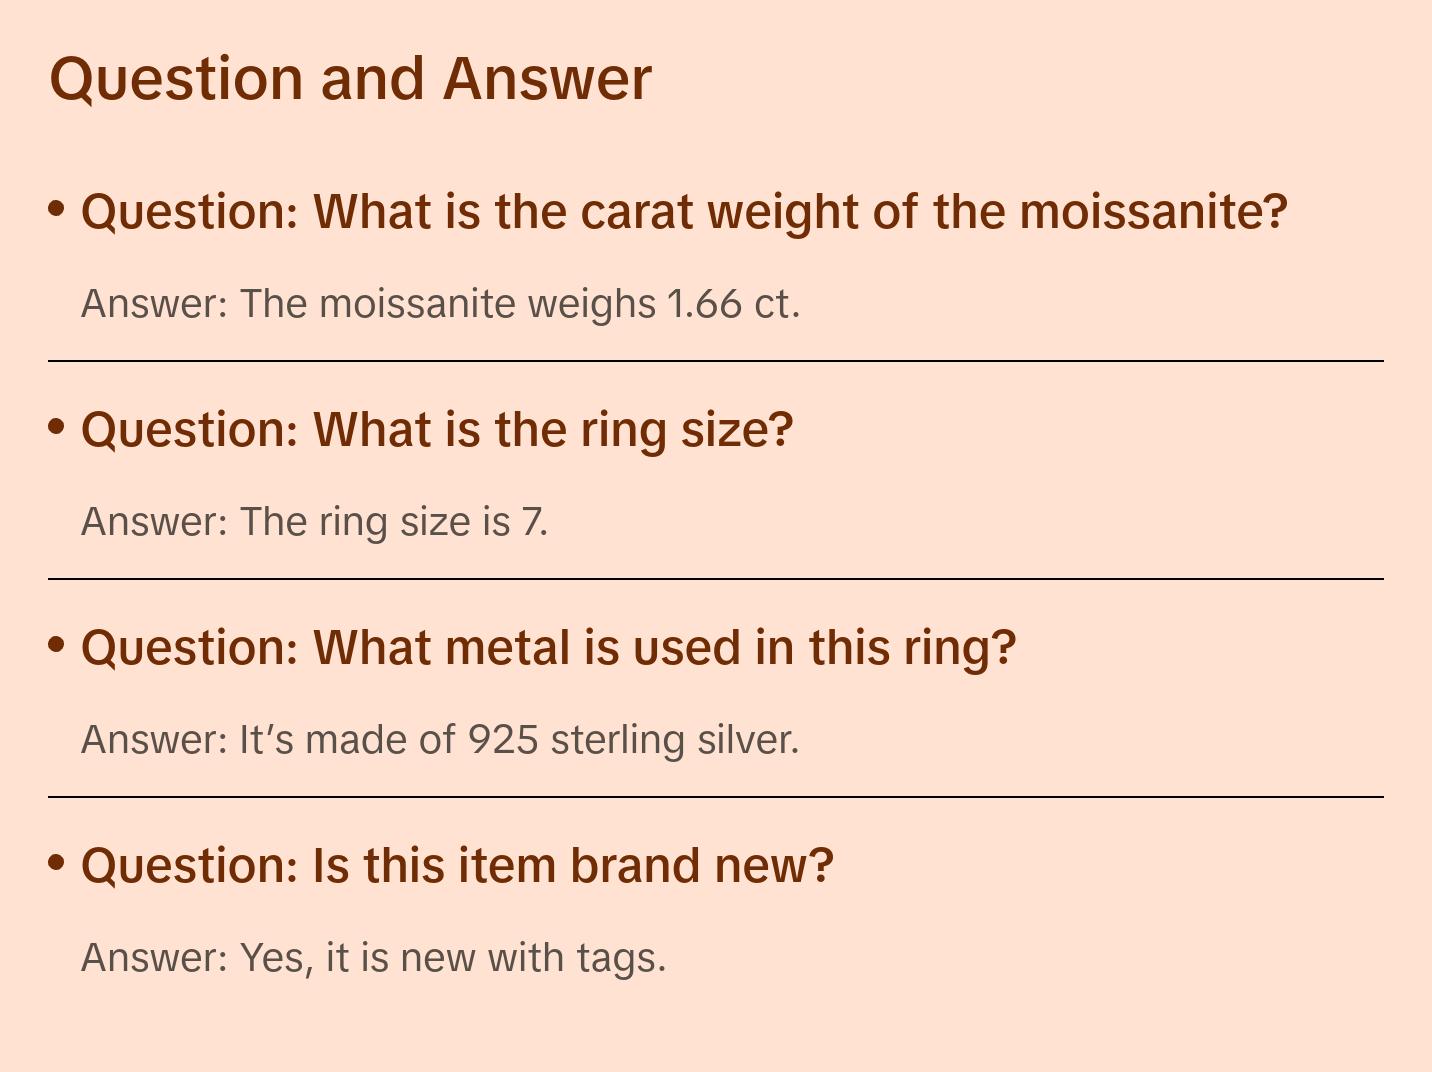The width and height of the screenshot is (1432, 1072).
Task: Click the divider below the ring size answer
Action: [x=716, y=579]
